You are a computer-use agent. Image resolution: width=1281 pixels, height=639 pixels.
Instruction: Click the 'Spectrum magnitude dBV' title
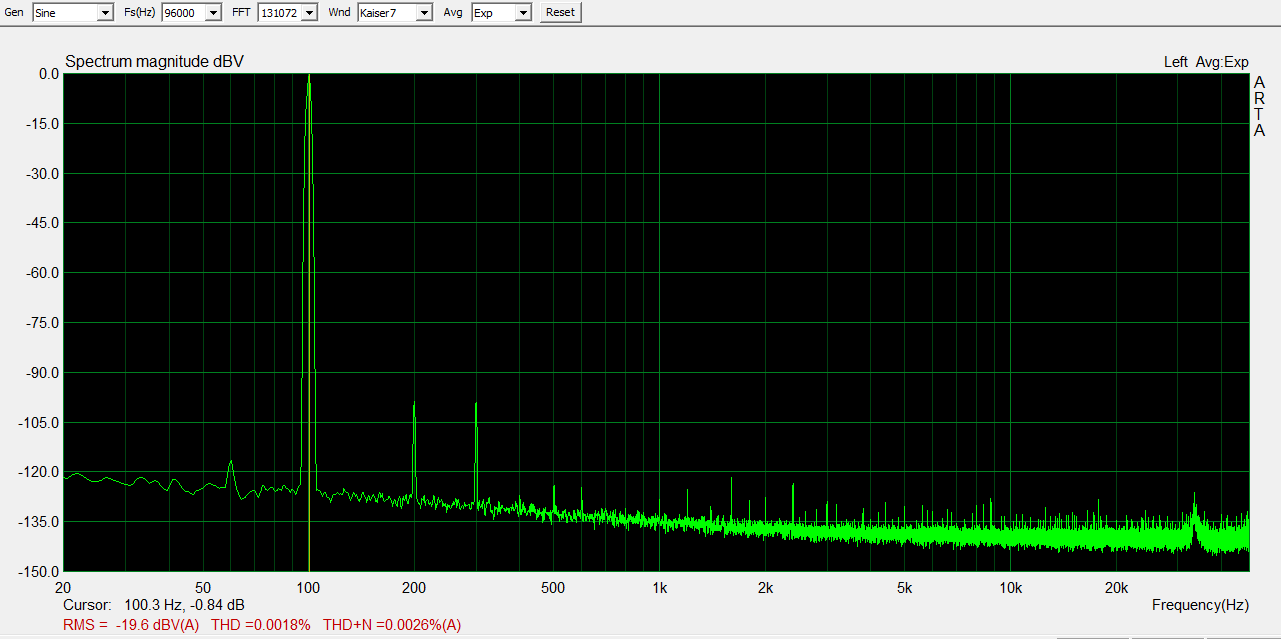pos(154,62)
